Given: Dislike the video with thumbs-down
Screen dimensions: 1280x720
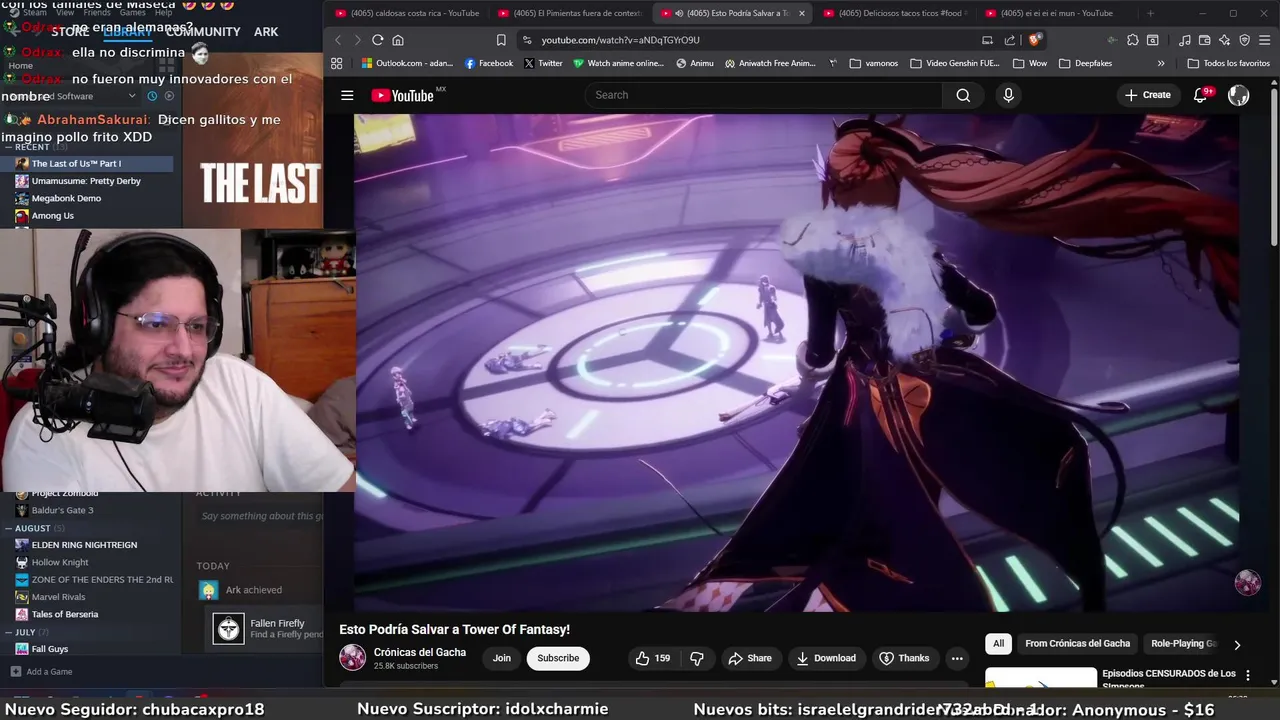Looking at the screenshot, I should click(697, 658).
